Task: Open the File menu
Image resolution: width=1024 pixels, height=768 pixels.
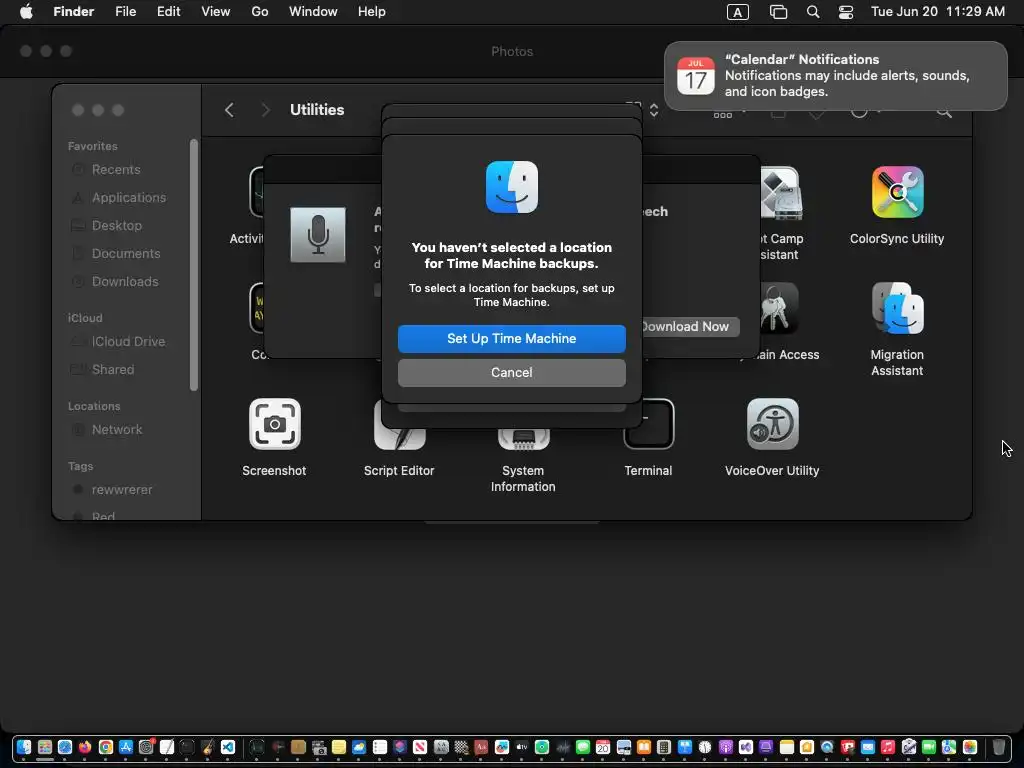Action: (x=125, y=12)
